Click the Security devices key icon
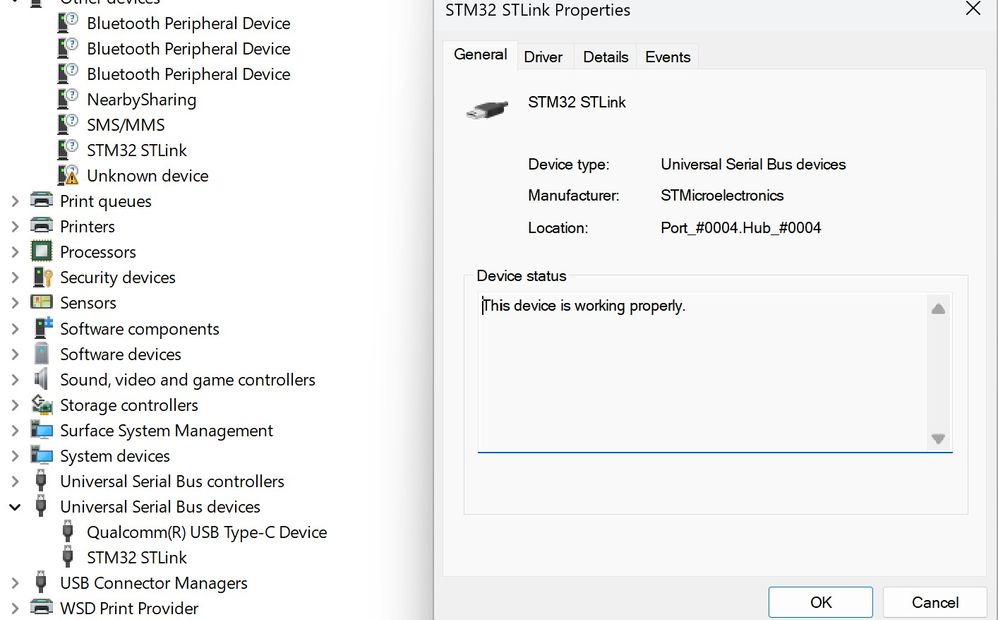Viewport: 998px width, 620px height. pos(42,277)
